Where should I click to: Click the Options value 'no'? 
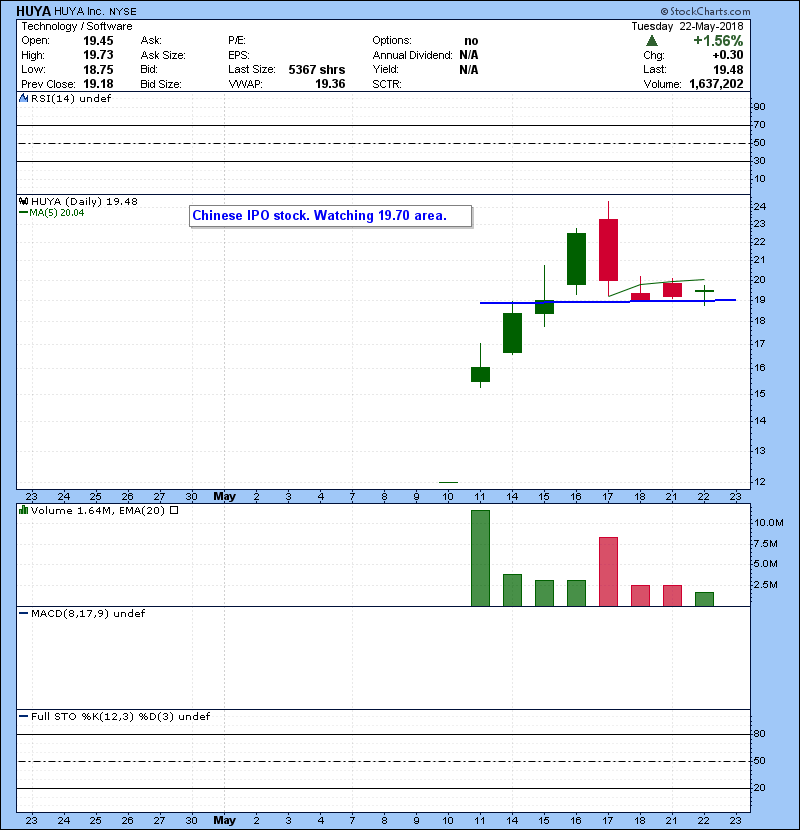coord(471,41)
